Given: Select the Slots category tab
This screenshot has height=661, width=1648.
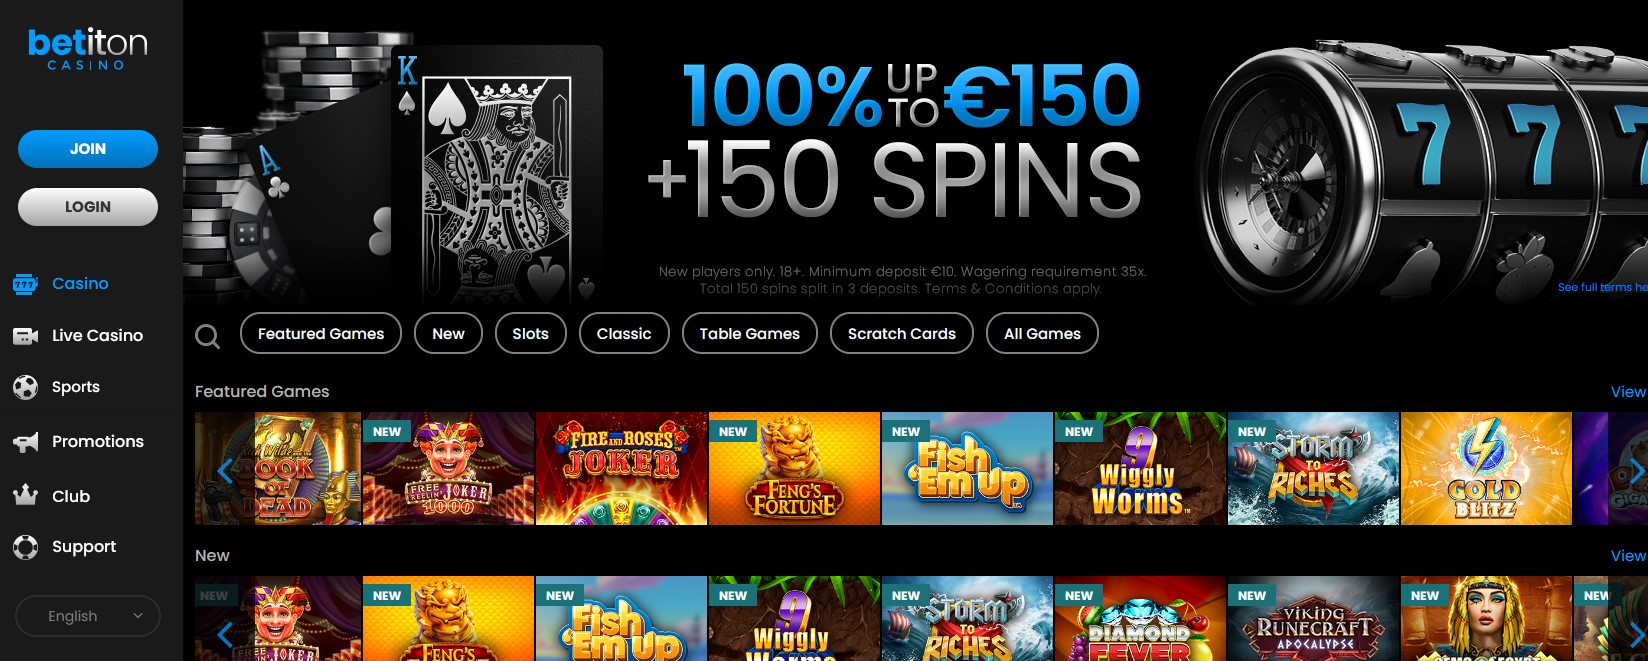Looking at the screenshot, I should coord(530,334).
